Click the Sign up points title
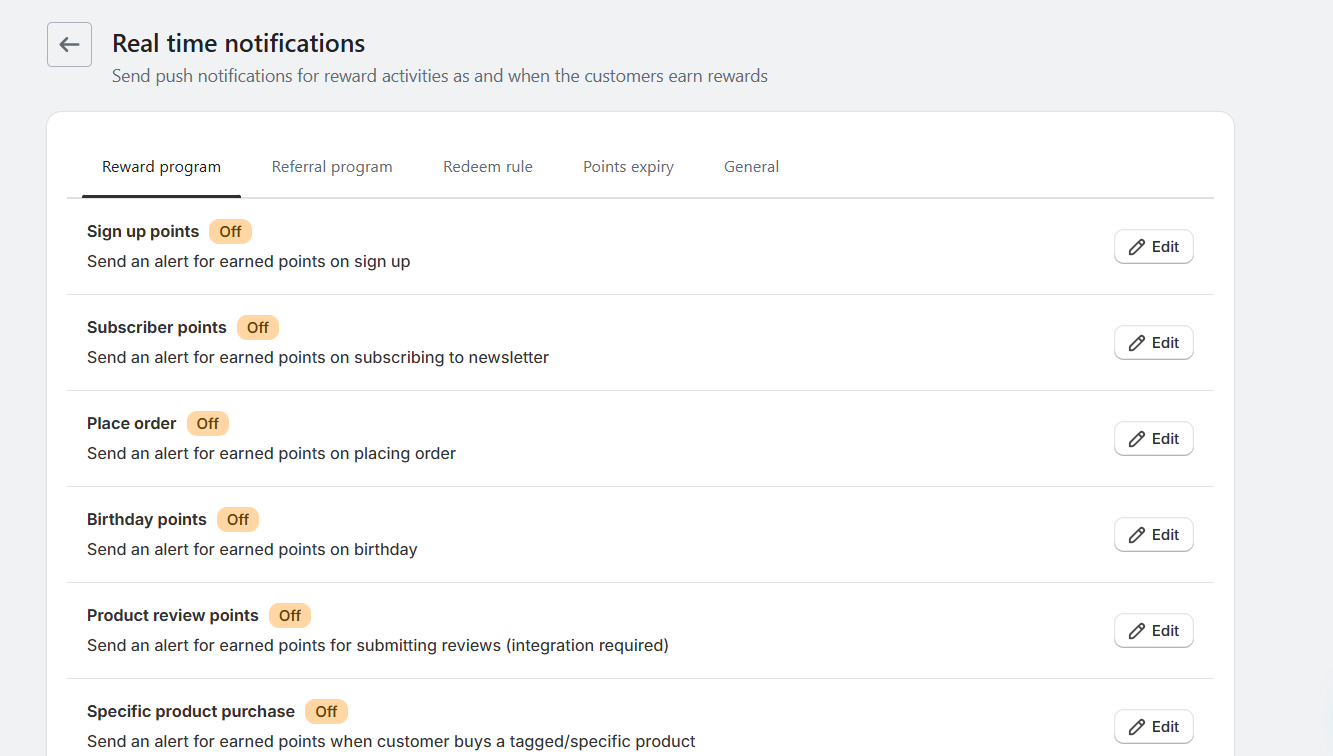Viewport: 1333px width, 756px height. 143,231
